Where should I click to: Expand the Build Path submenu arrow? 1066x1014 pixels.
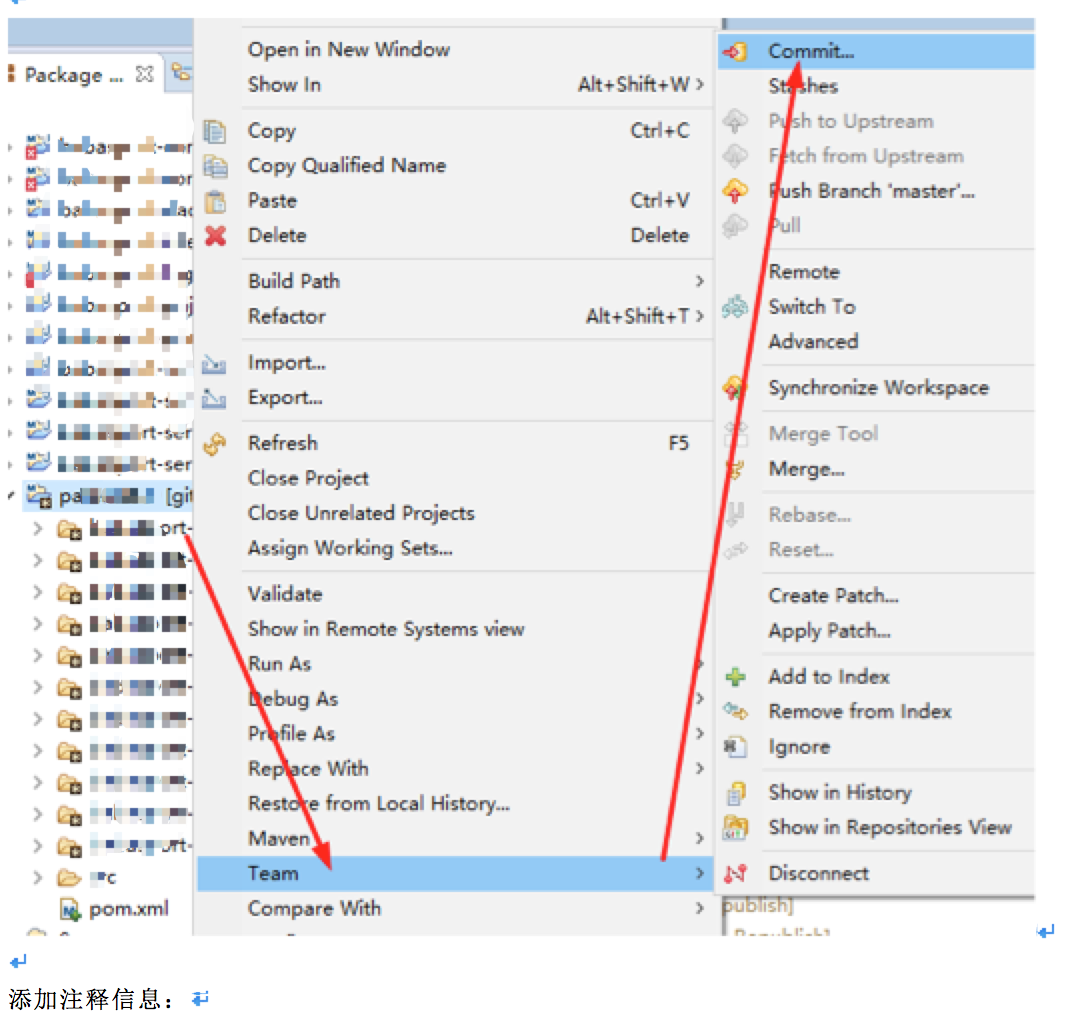click(x=699, y=281)
